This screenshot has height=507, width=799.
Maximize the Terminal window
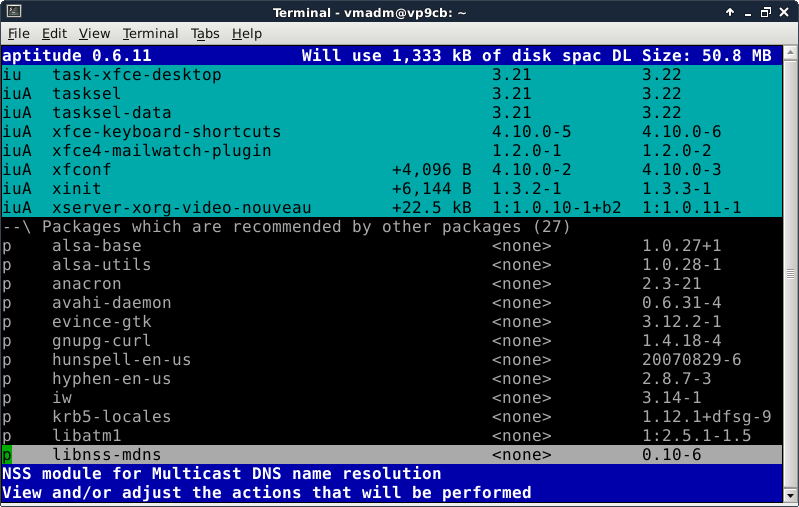point(765,11)
